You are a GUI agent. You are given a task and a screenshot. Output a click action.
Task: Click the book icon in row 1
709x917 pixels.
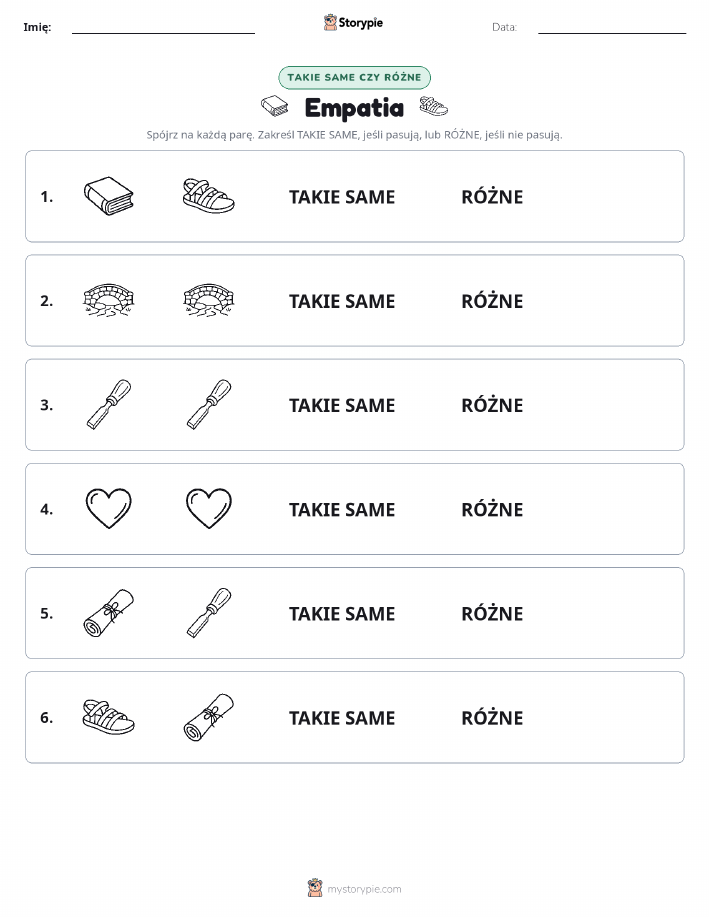109,196
